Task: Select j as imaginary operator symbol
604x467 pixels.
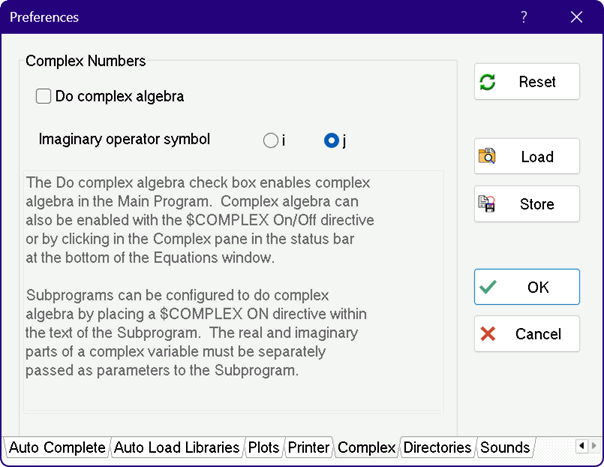Action: [332, 141]
